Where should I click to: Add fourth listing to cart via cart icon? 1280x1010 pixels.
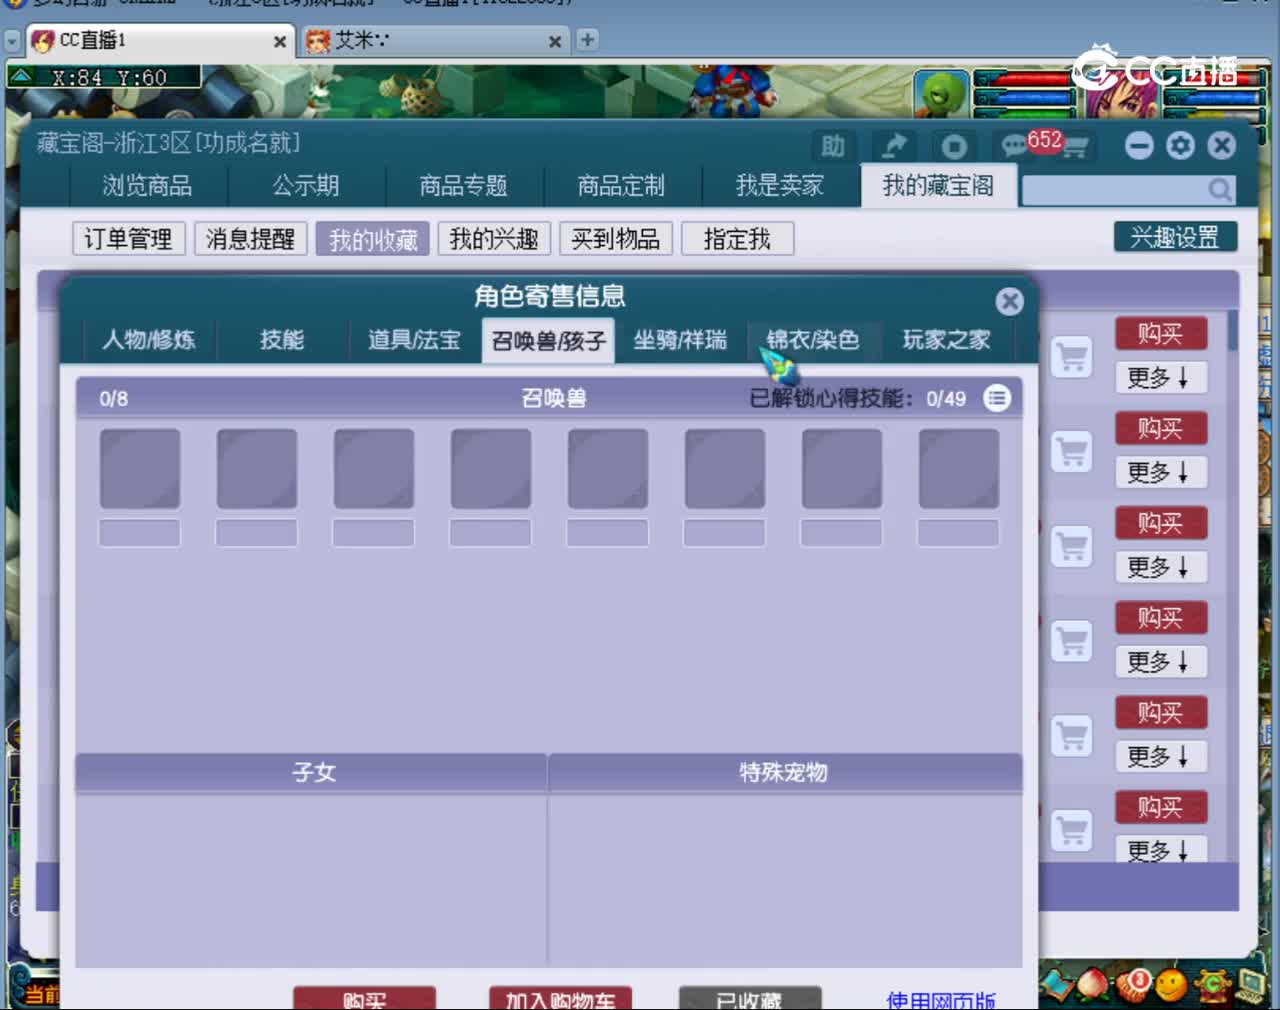click(x=1072, y=642)
